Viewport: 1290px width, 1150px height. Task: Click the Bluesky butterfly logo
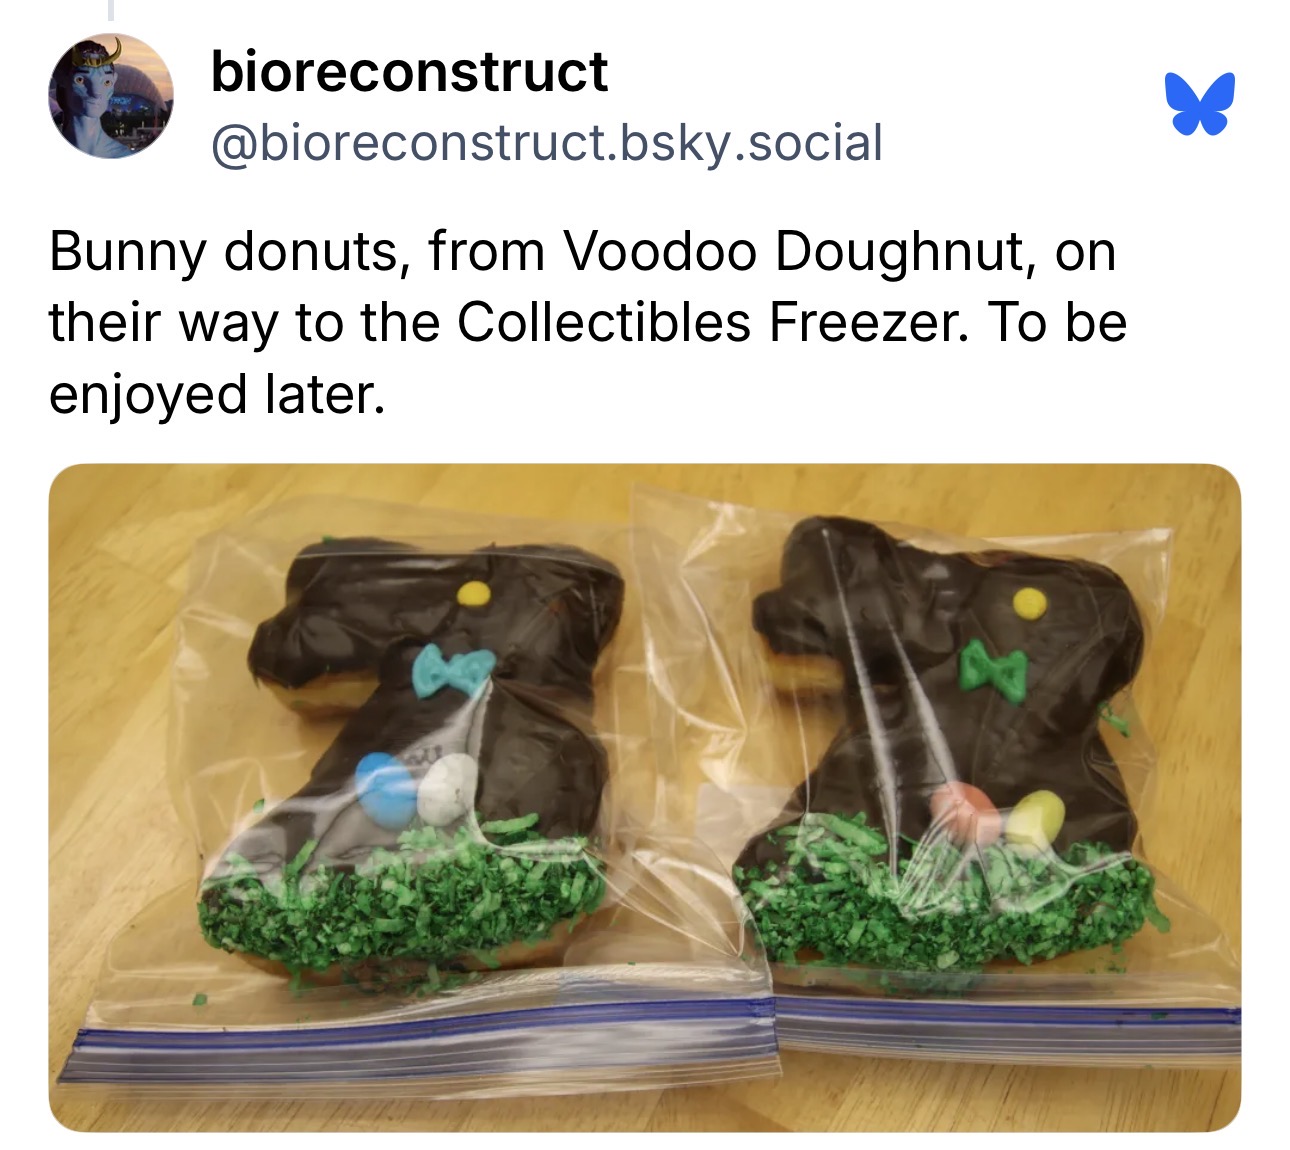tap(1200, 103)
